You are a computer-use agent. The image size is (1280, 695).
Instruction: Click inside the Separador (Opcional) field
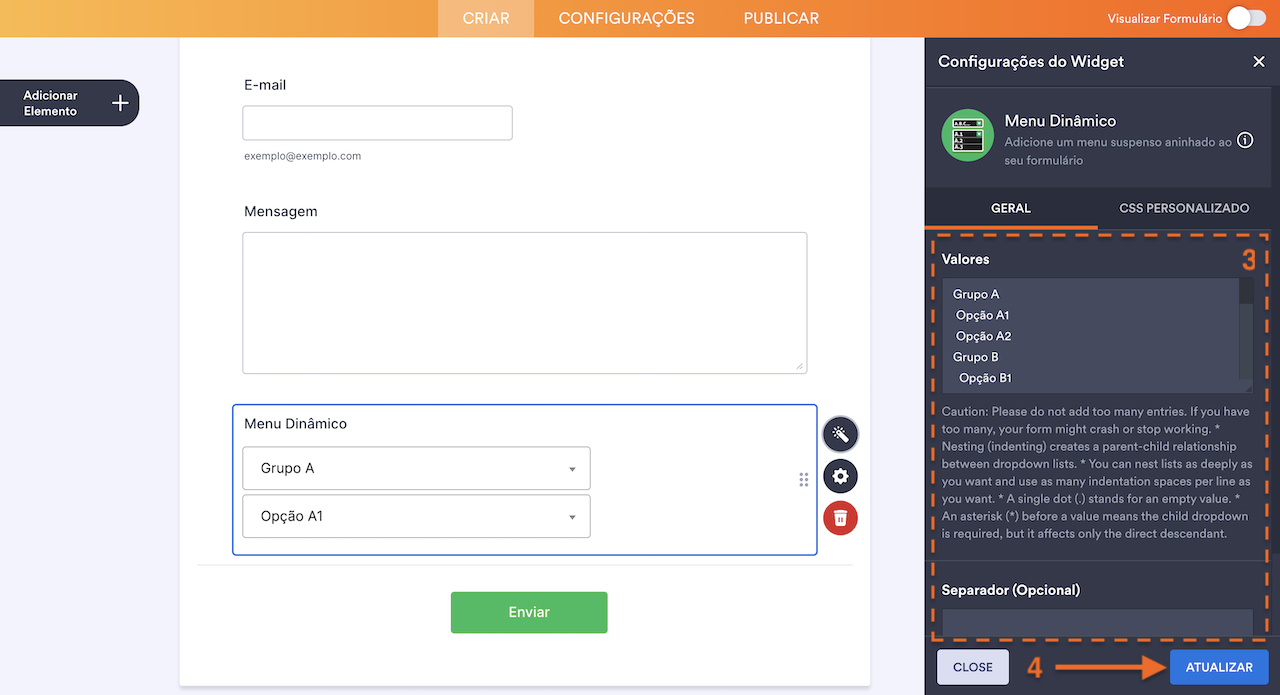(x=1096, y=622)
